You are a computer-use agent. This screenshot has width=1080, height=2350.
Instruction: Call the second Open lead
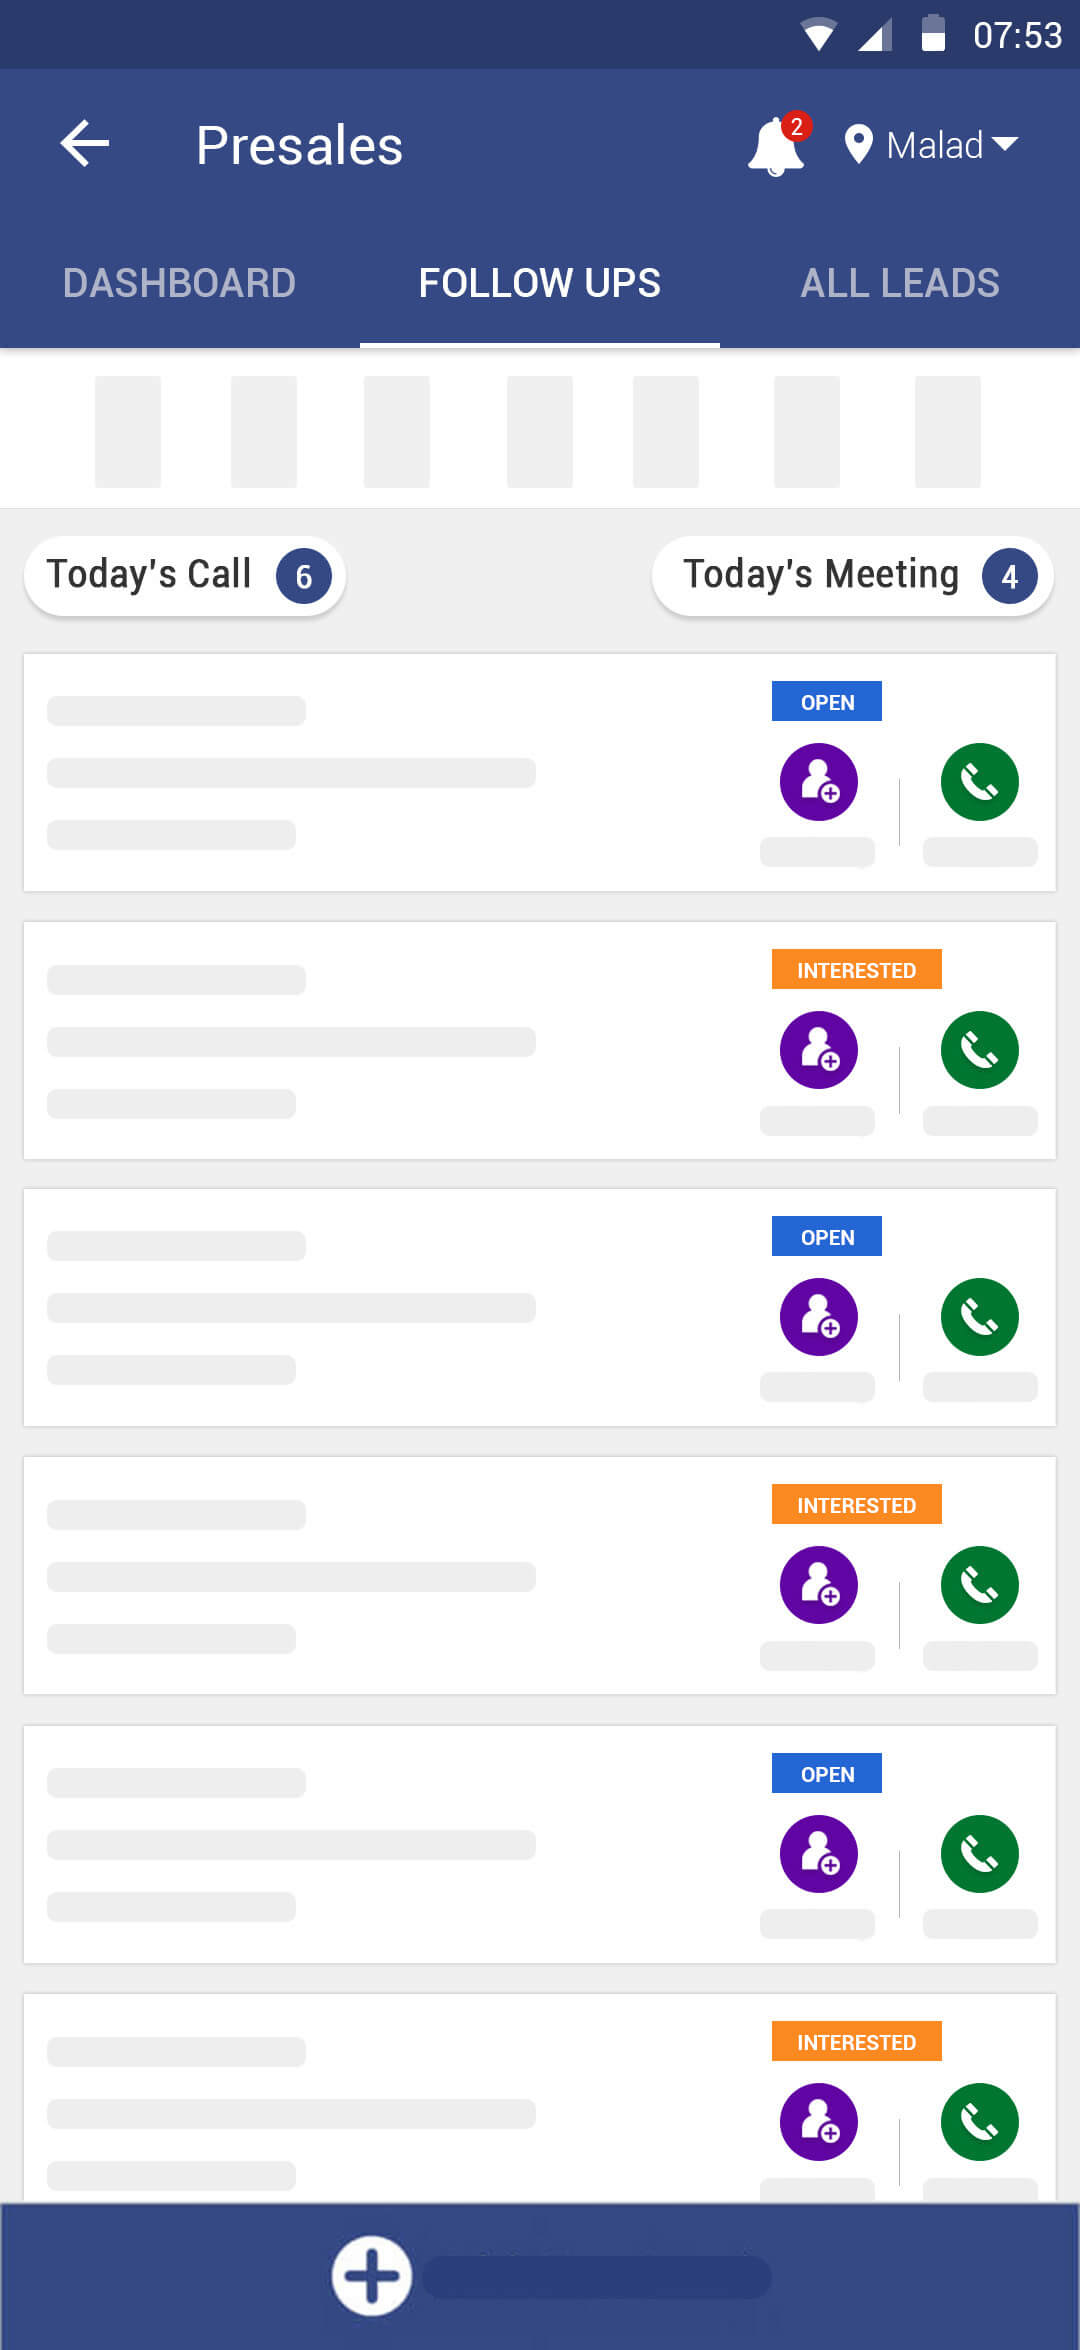click(979, 1317)
